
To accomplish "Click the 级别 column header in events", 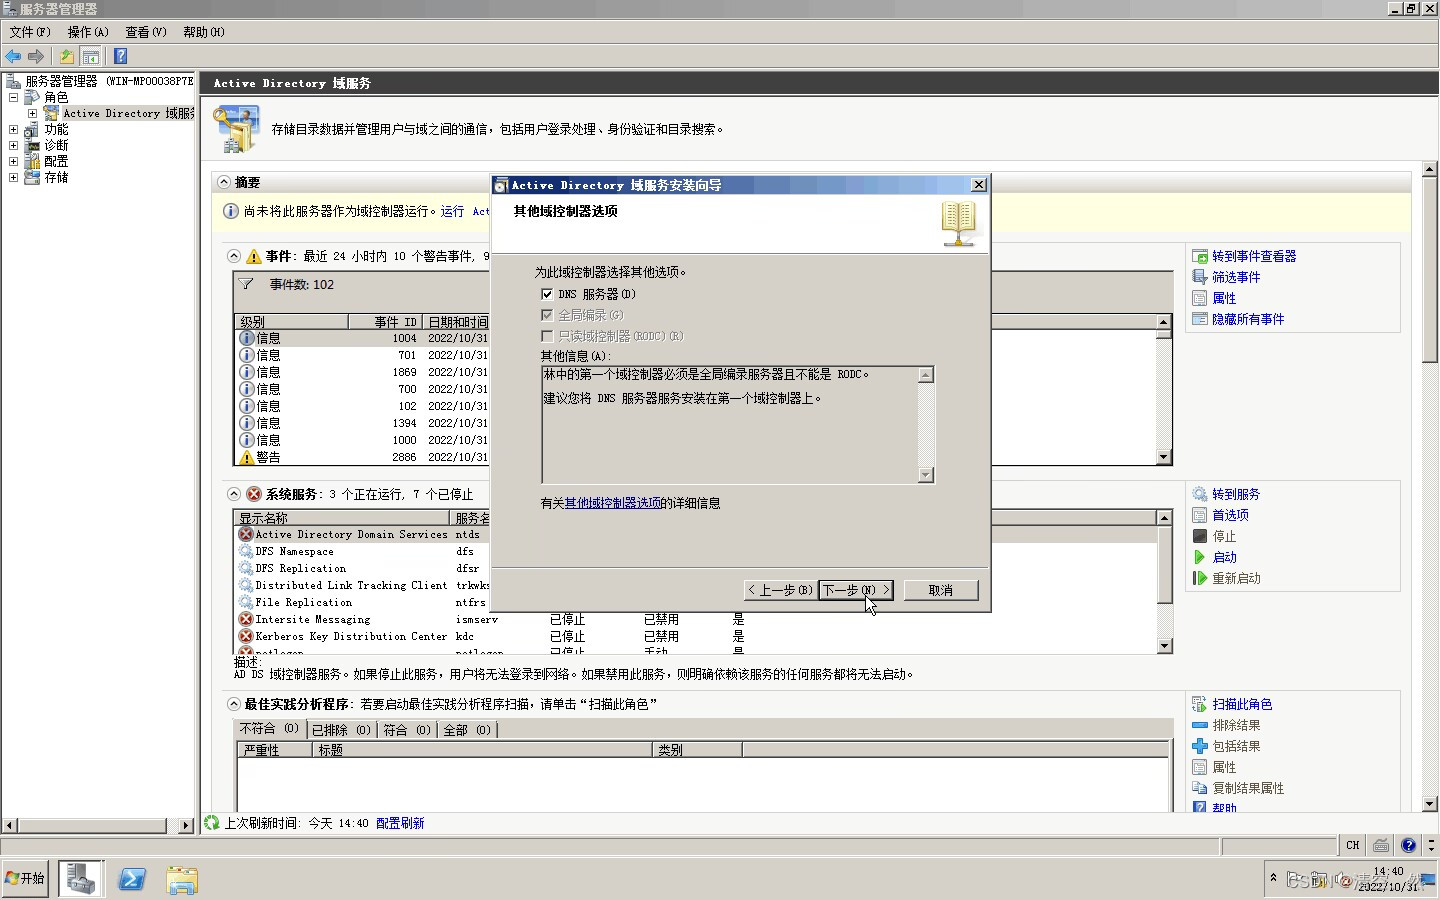I will (x=292, y=322).
